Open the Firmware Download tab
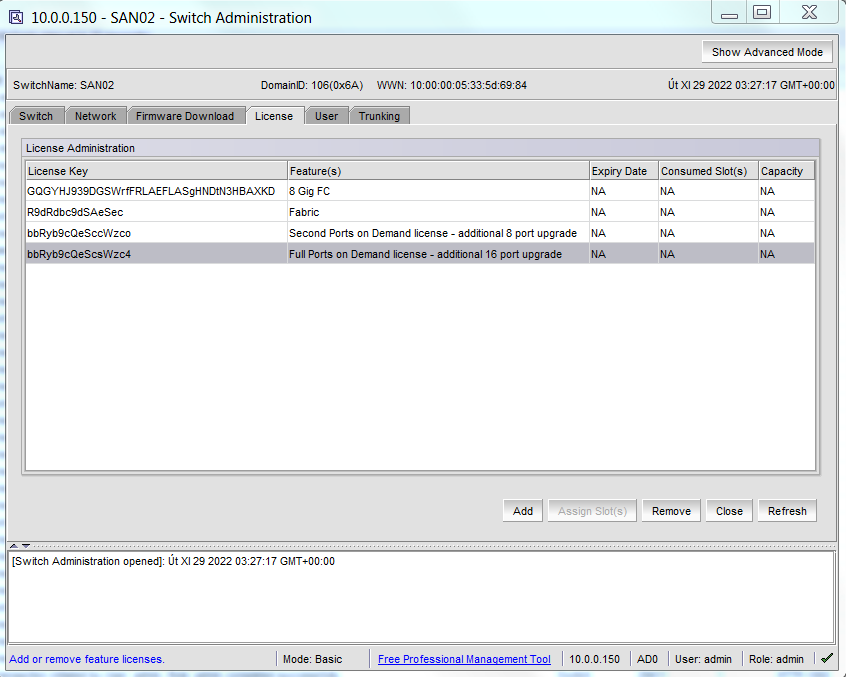This screenshot has height=677, width=846. pos(185,116)
